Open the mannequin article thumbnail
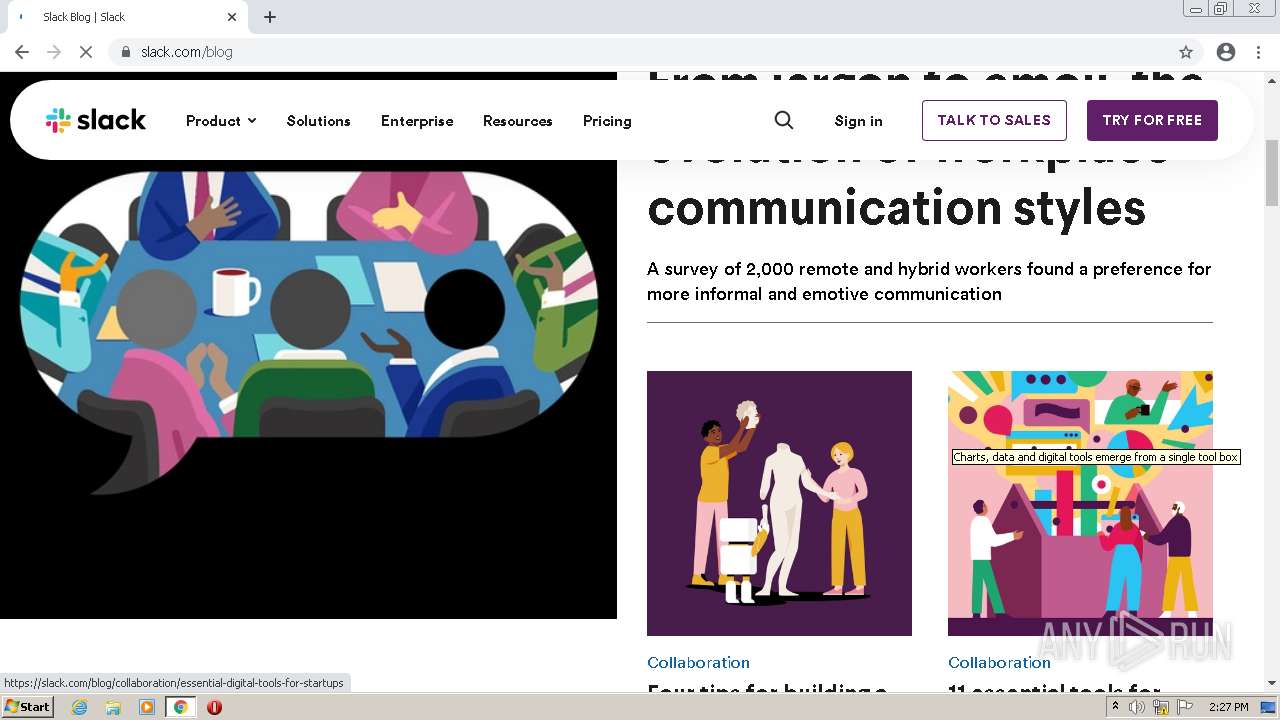1280x720 pixels. point(779,503)
